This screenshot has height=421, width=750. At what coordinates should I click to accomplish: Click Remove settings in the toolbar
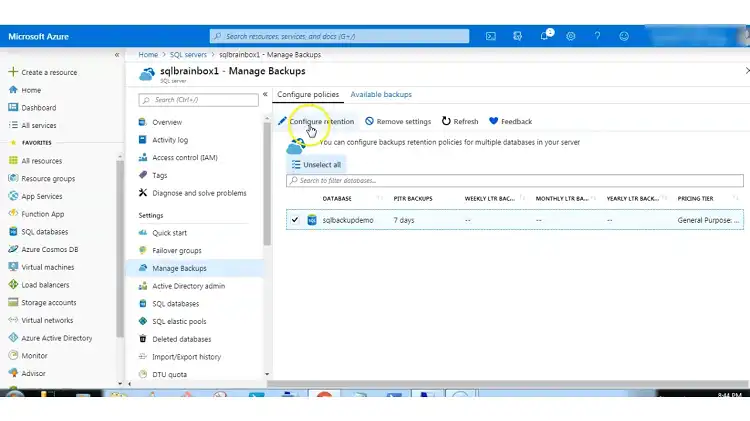click(x=398, y=121)
